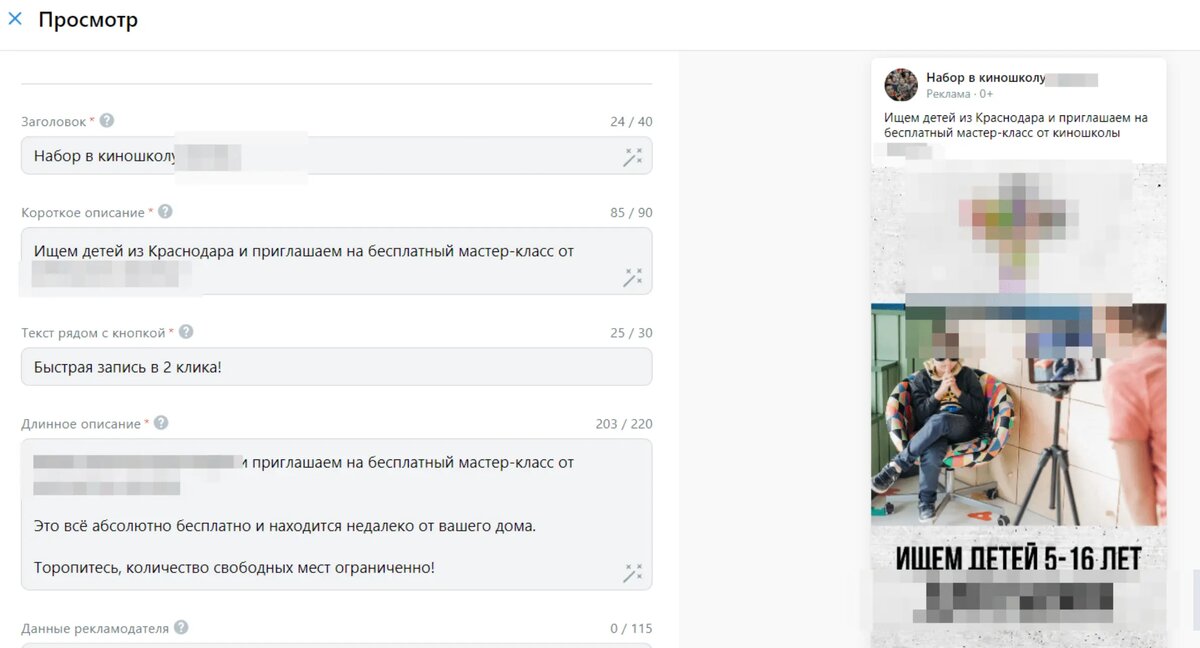The height and width of the screenshot is (648, 1200).
Task: Click the Данные рекламодателя field label
Action: pyautogui.click(x=95, y=628)
